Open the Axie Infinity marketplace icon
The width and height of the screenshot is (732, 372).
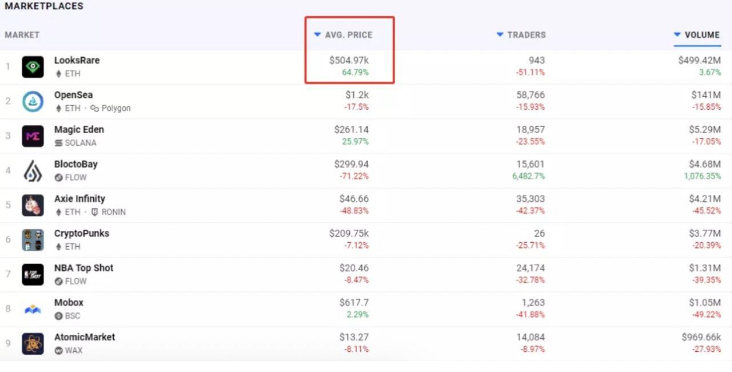pyautogui.click(x=33, y=205)
